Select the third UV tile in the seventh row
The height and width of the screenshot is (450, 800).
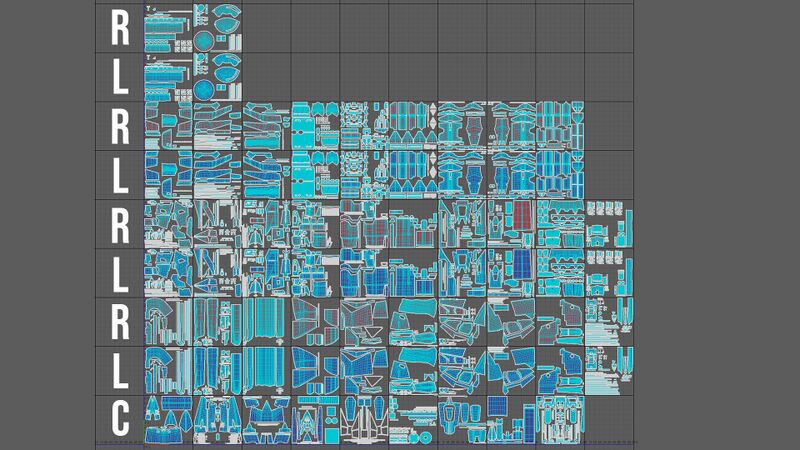click(266, 321)
